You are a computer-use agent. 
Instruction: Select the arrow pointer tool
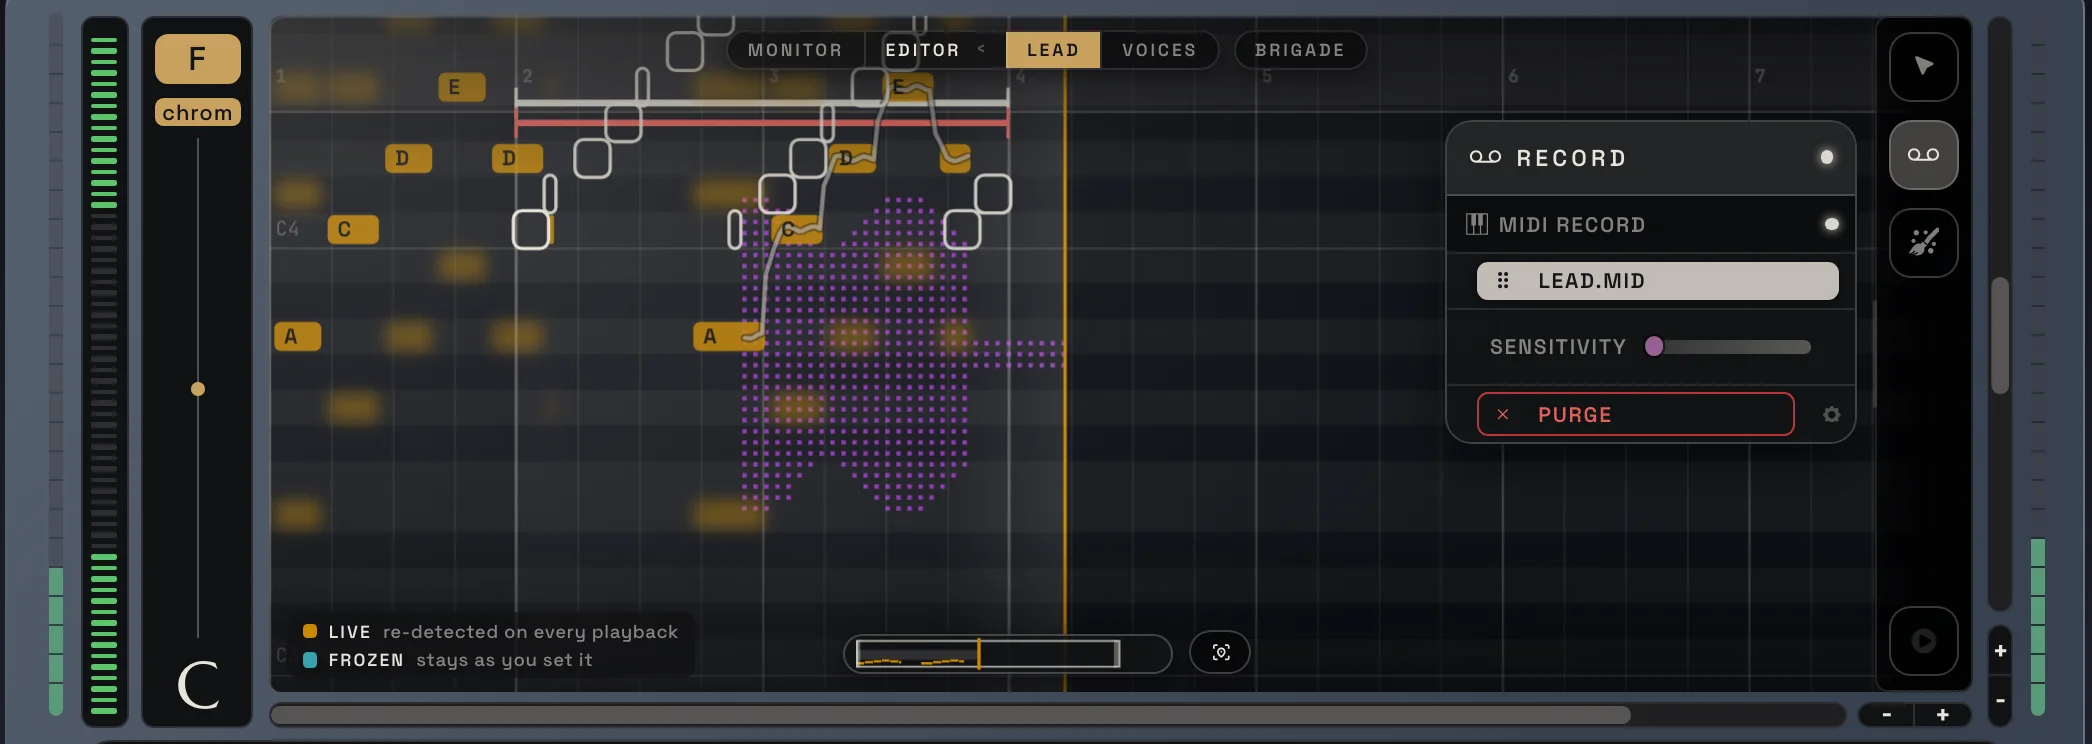coord(1923,67)
